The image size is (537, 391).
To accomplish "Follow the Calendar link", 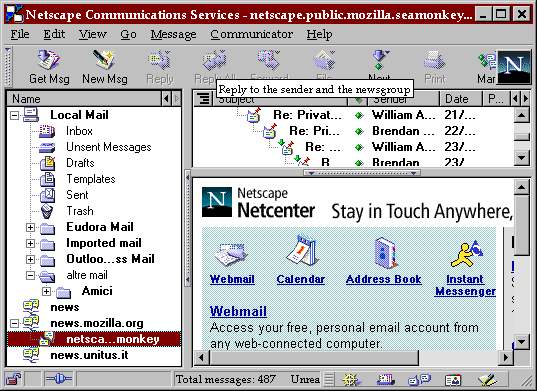I will (301, 279).
